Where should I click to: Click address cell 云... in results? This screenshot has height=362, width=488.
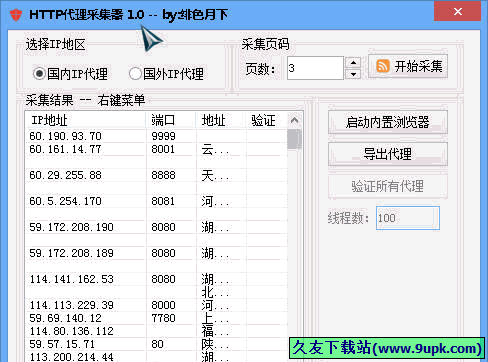(x=215, y=149)
